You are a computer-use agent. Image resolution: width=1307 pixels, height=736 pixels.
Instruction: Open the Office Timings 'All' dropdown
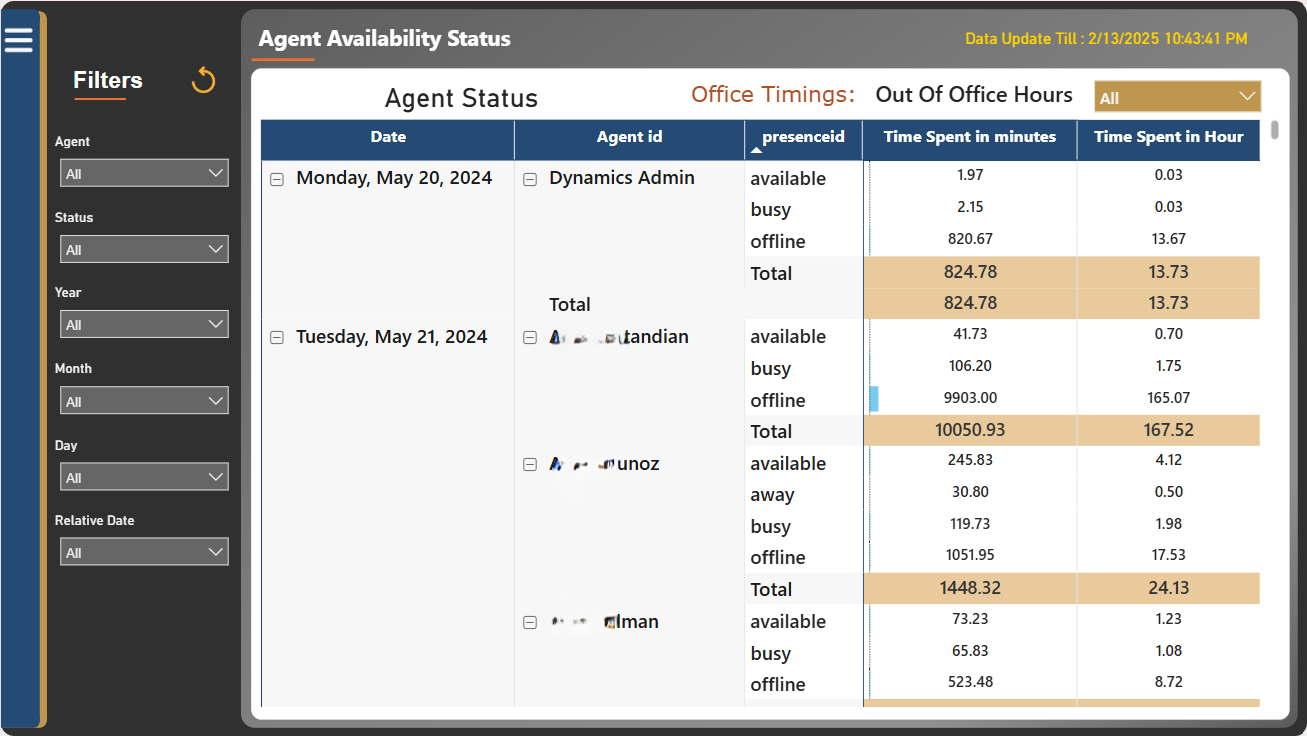[1177, 97]
